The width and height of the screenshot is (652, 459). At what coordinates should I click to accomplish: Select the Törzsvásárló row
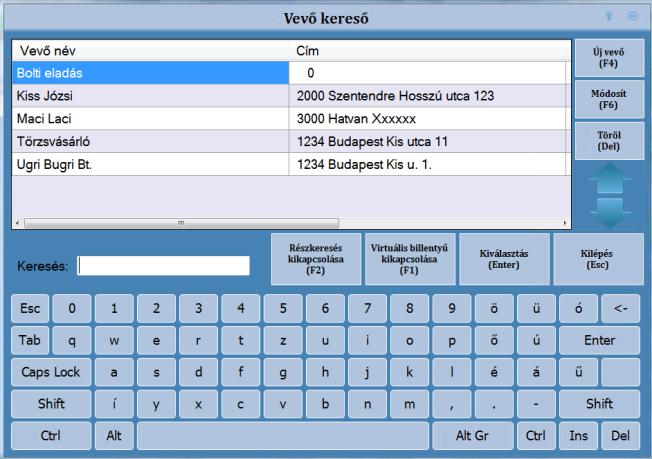coord(289,142)
